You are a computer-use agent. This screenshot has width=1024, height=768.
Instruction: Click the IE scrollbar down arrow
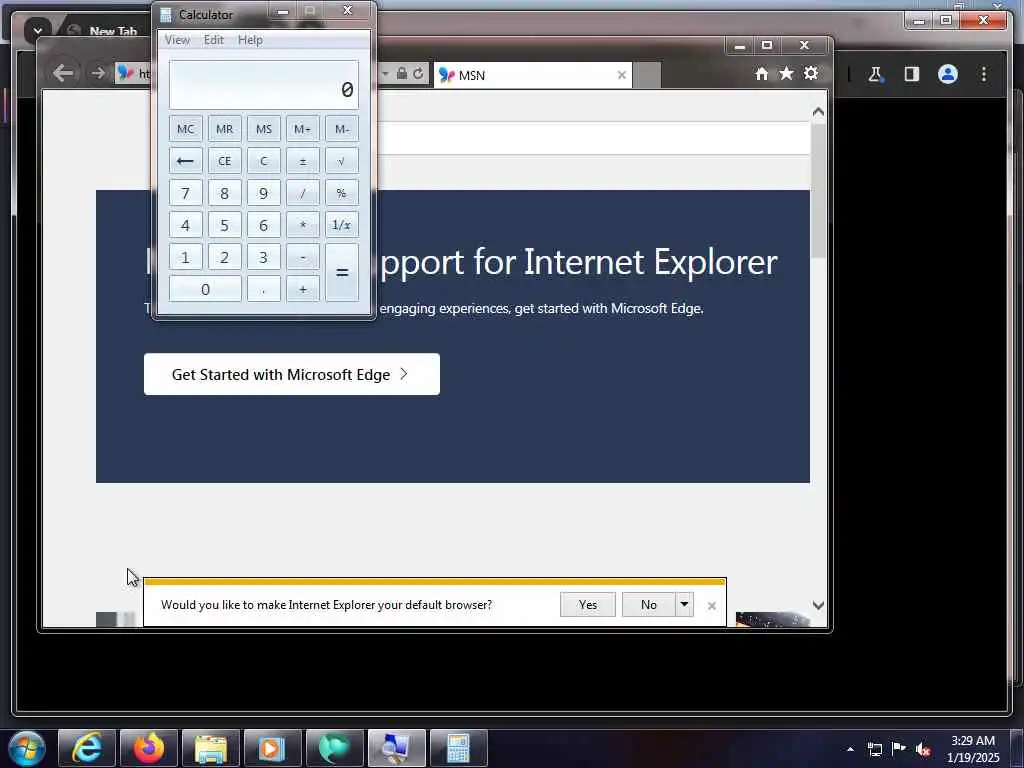818,605
